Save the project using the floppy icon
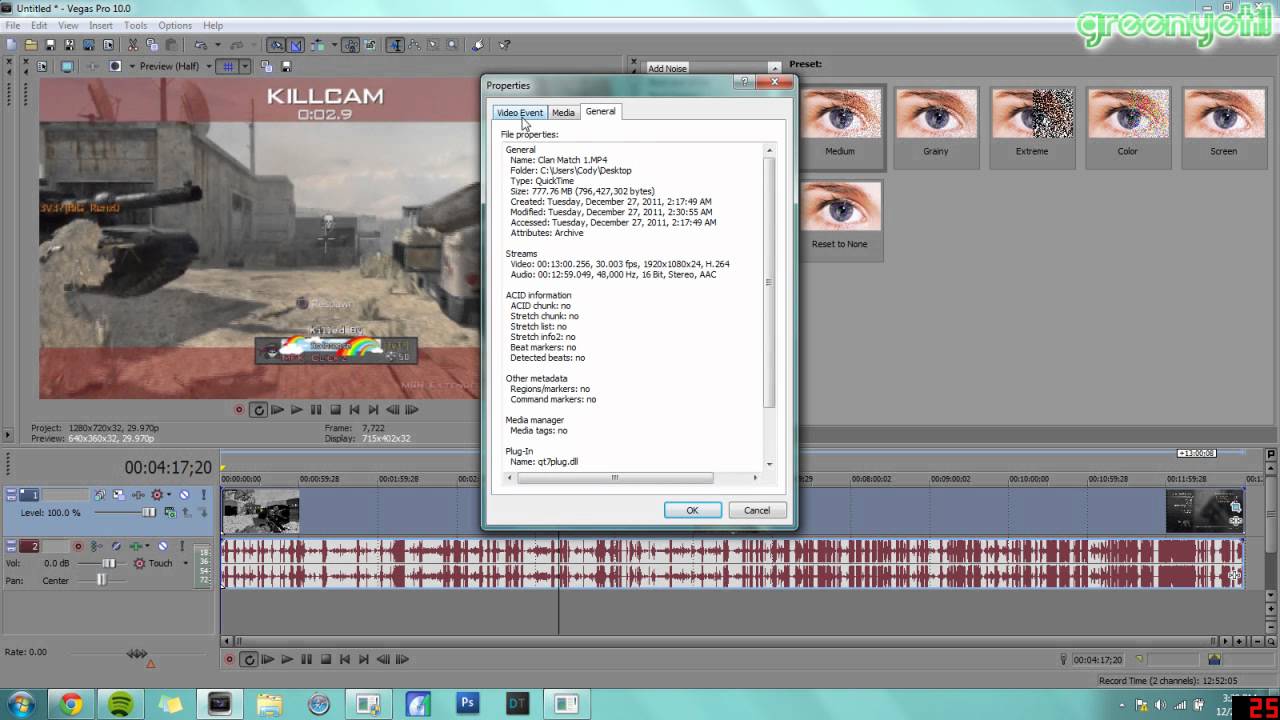The width and height of the screenshot is (1280, 720). [50, 45]
